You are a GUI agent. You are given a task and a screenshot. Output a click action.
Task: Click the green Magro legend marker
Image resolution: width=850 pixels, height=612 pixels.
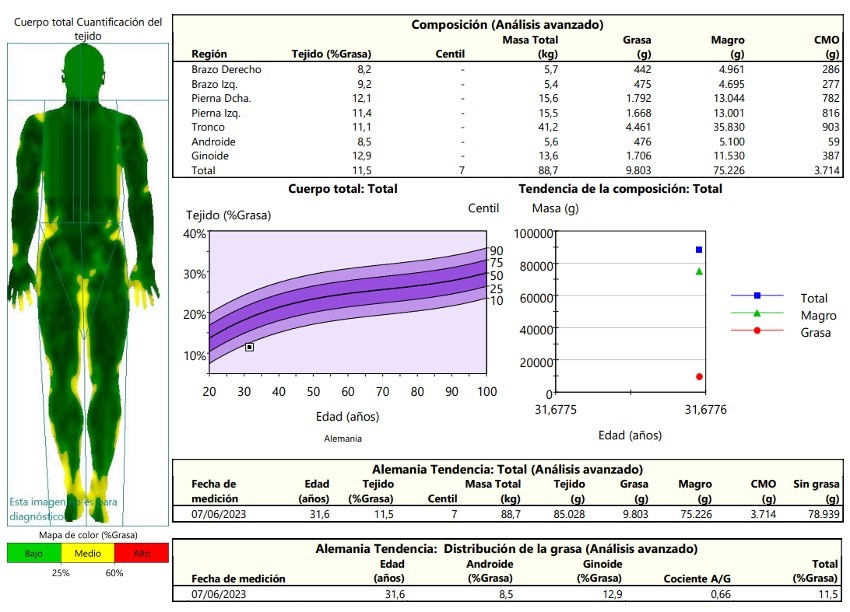click(757, 313)
